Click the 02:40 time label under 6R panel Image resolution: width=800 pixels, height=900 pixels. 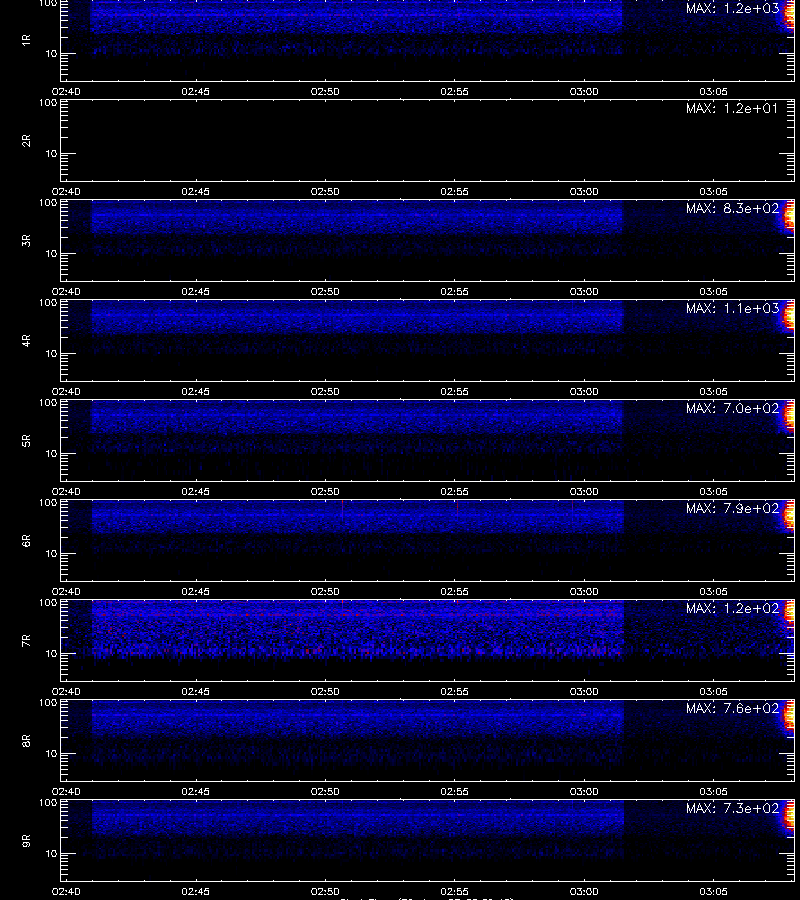66,591
